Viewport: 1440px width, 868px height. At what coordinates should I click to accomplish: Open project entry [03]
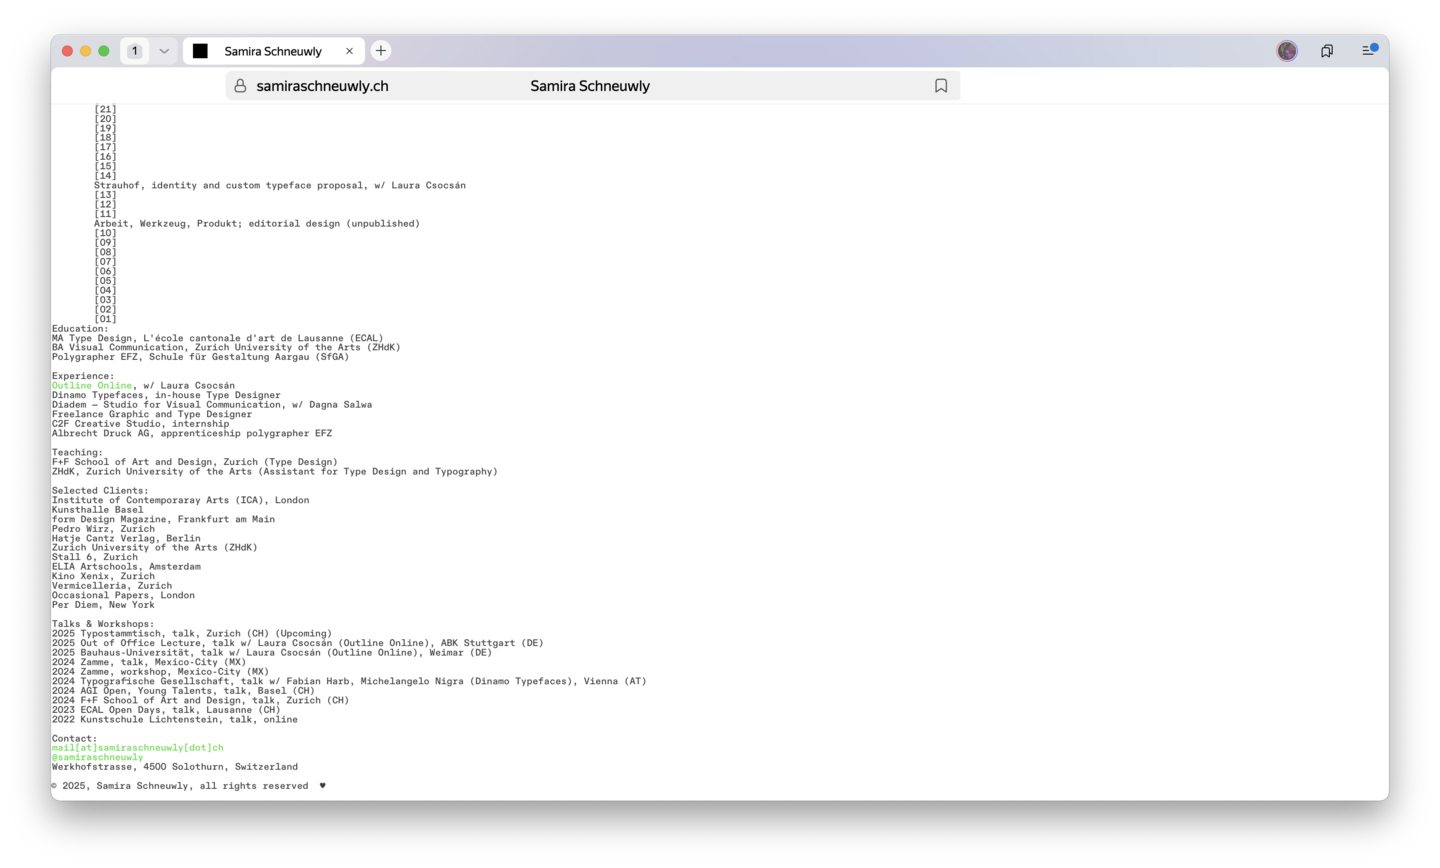[x=105, y=300]
